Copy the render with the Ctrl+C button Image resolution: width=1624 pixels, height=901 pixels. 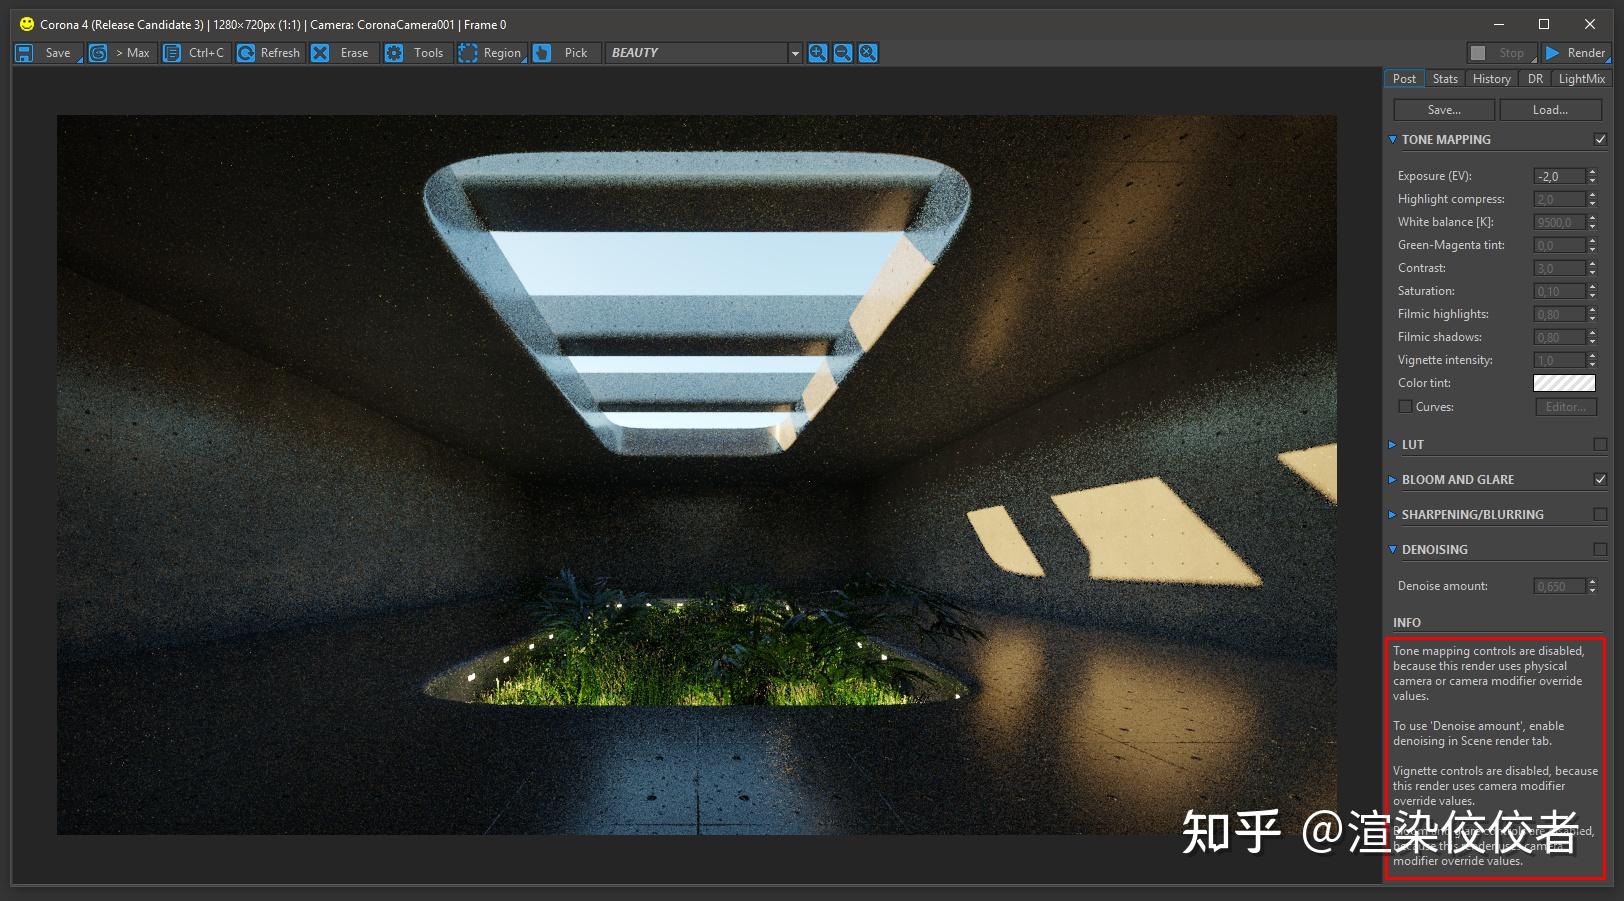195,53
